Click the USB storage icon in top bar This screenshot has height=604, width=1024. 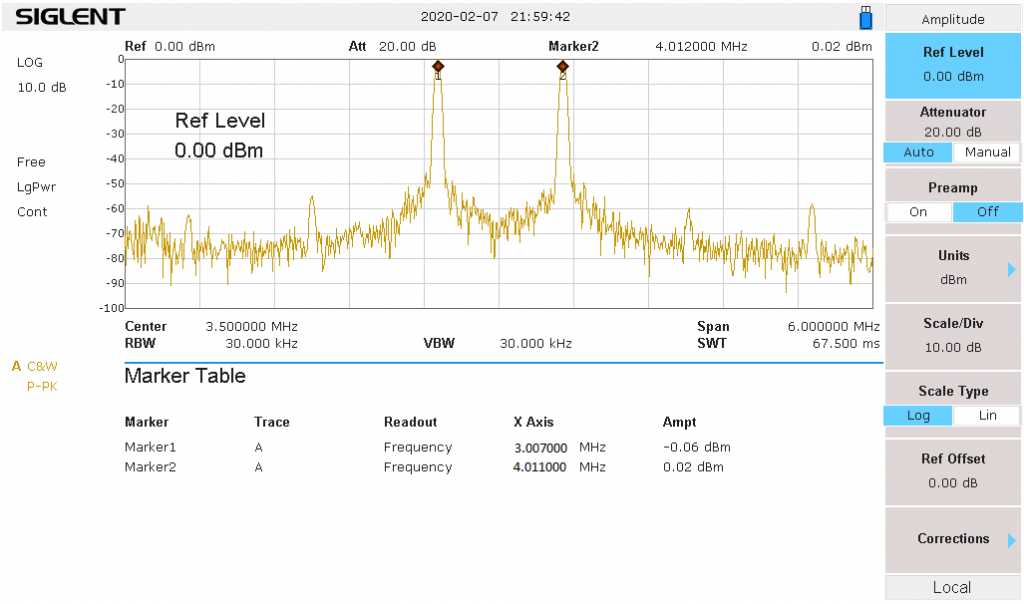tap(866, 17)
